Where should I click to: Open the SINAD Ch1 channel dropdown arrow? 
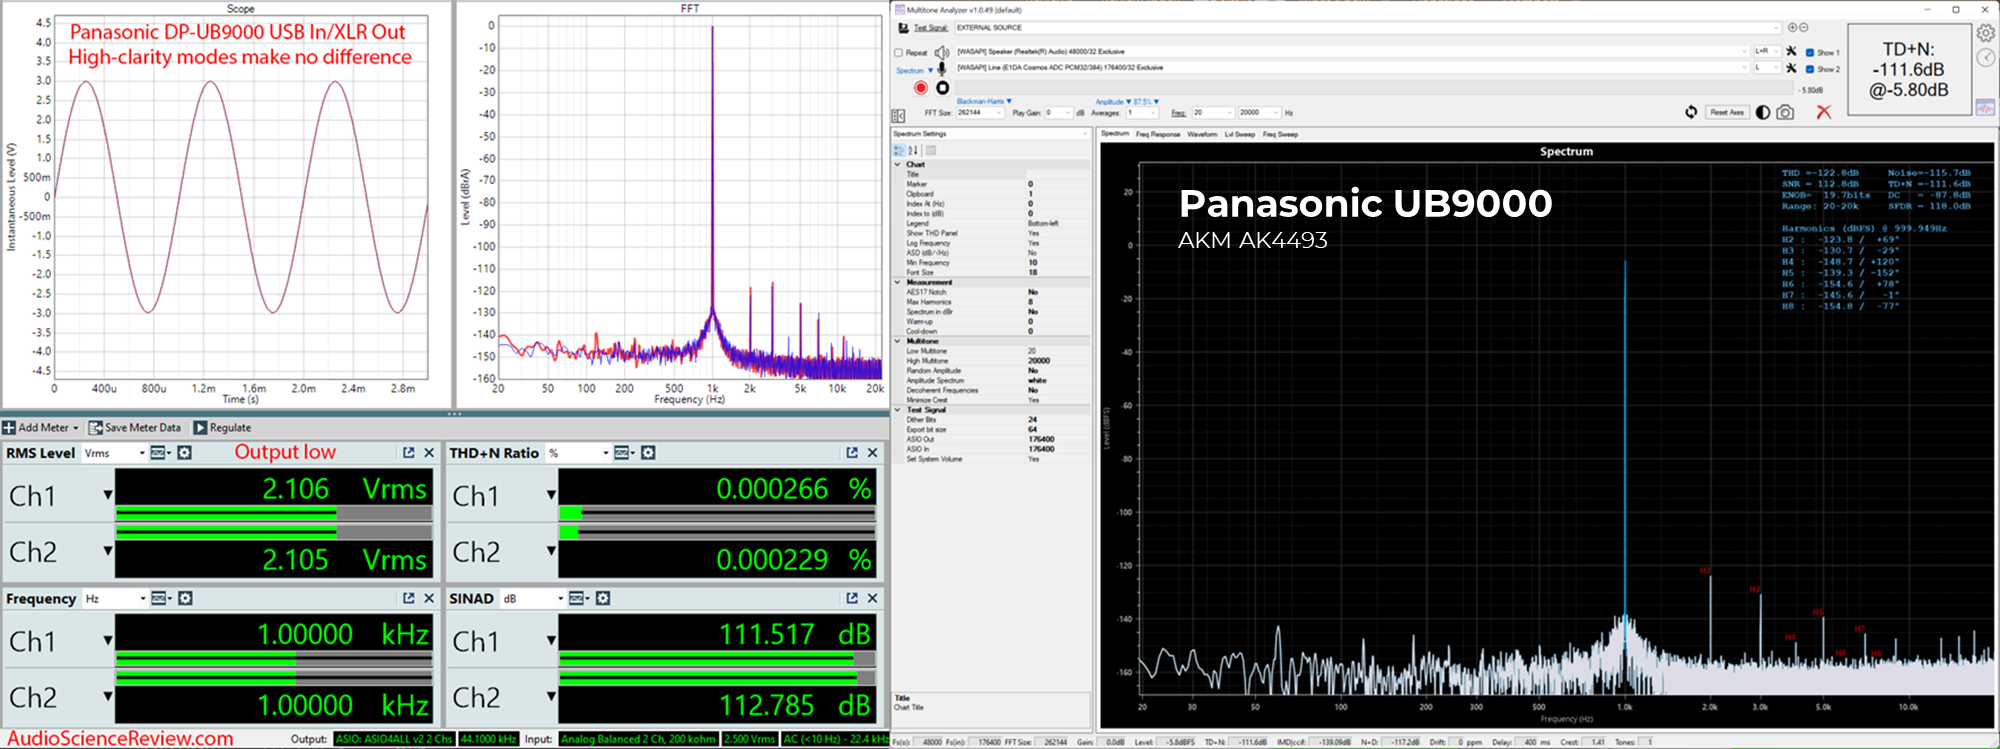tap(551, 640)
